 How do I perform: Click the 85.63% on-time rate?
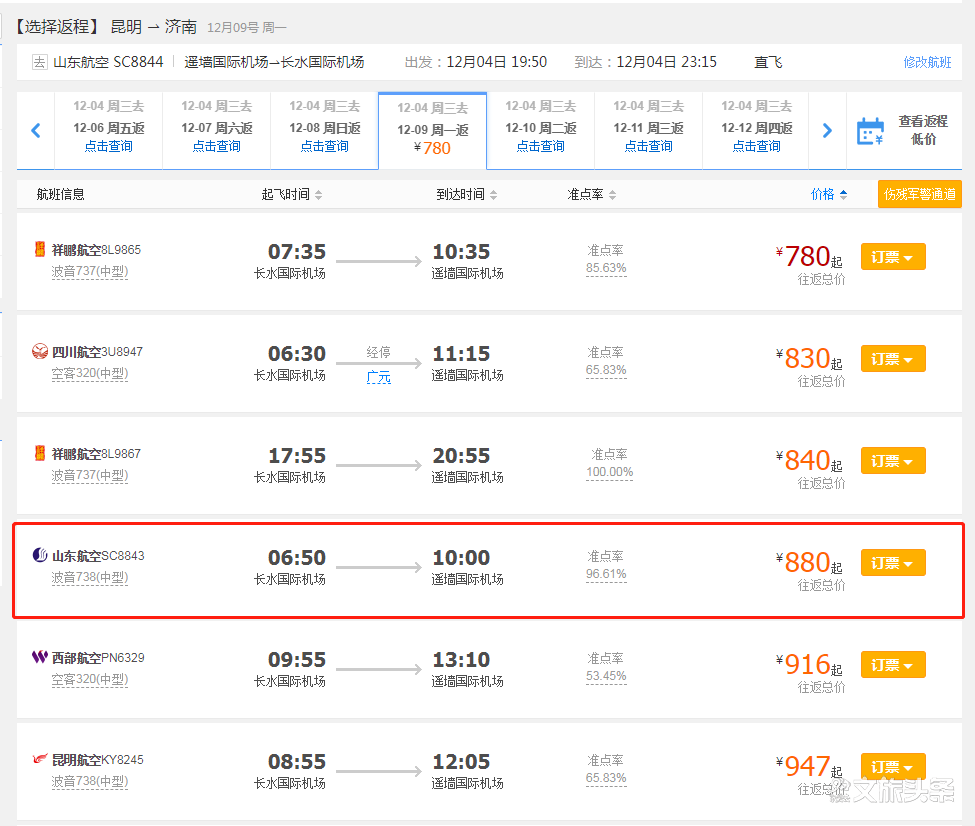click(x=606, y=268)
